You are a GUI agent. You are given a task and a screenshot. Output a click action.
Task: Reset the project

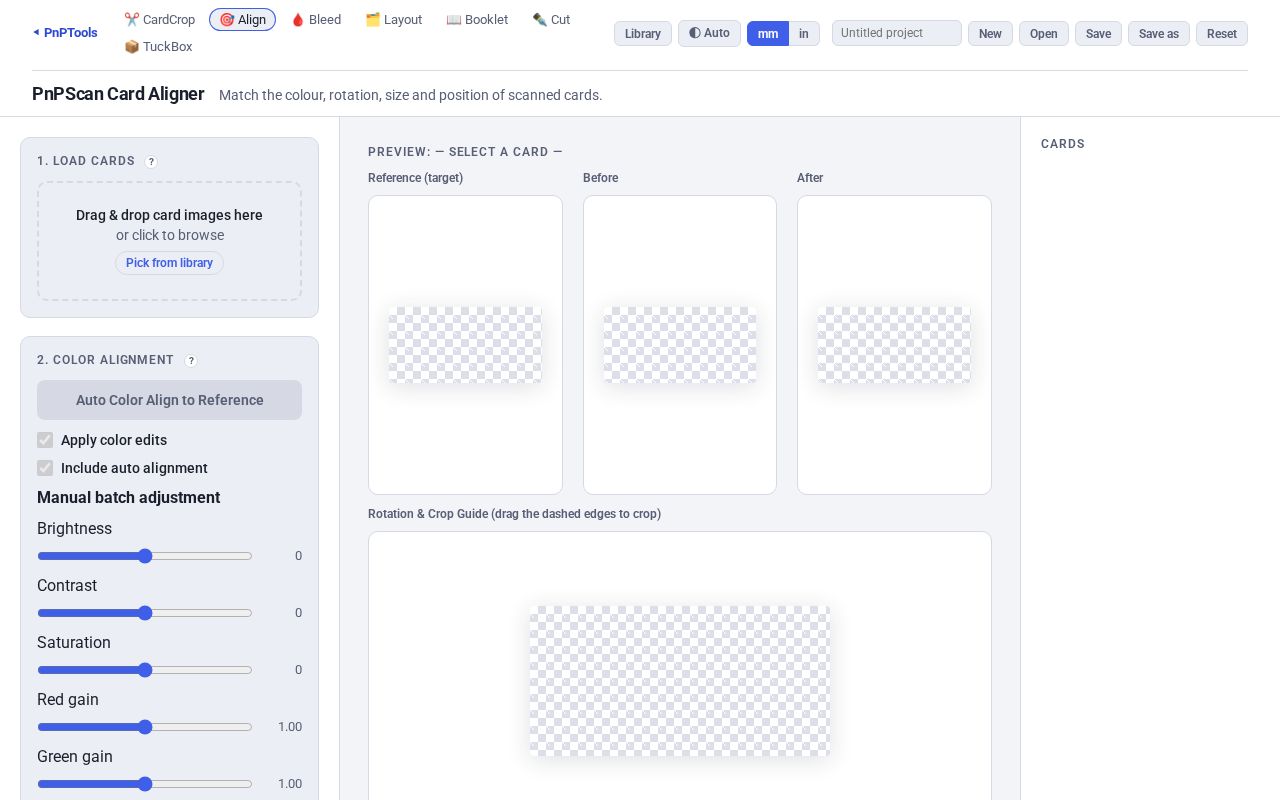pos(1222,33)
